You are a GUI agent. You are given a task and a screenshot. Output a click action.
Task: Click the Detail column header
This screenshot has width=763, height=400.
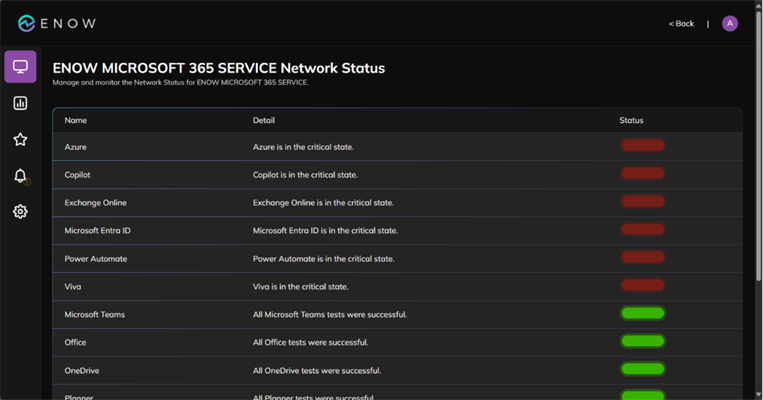pos(264,120)
